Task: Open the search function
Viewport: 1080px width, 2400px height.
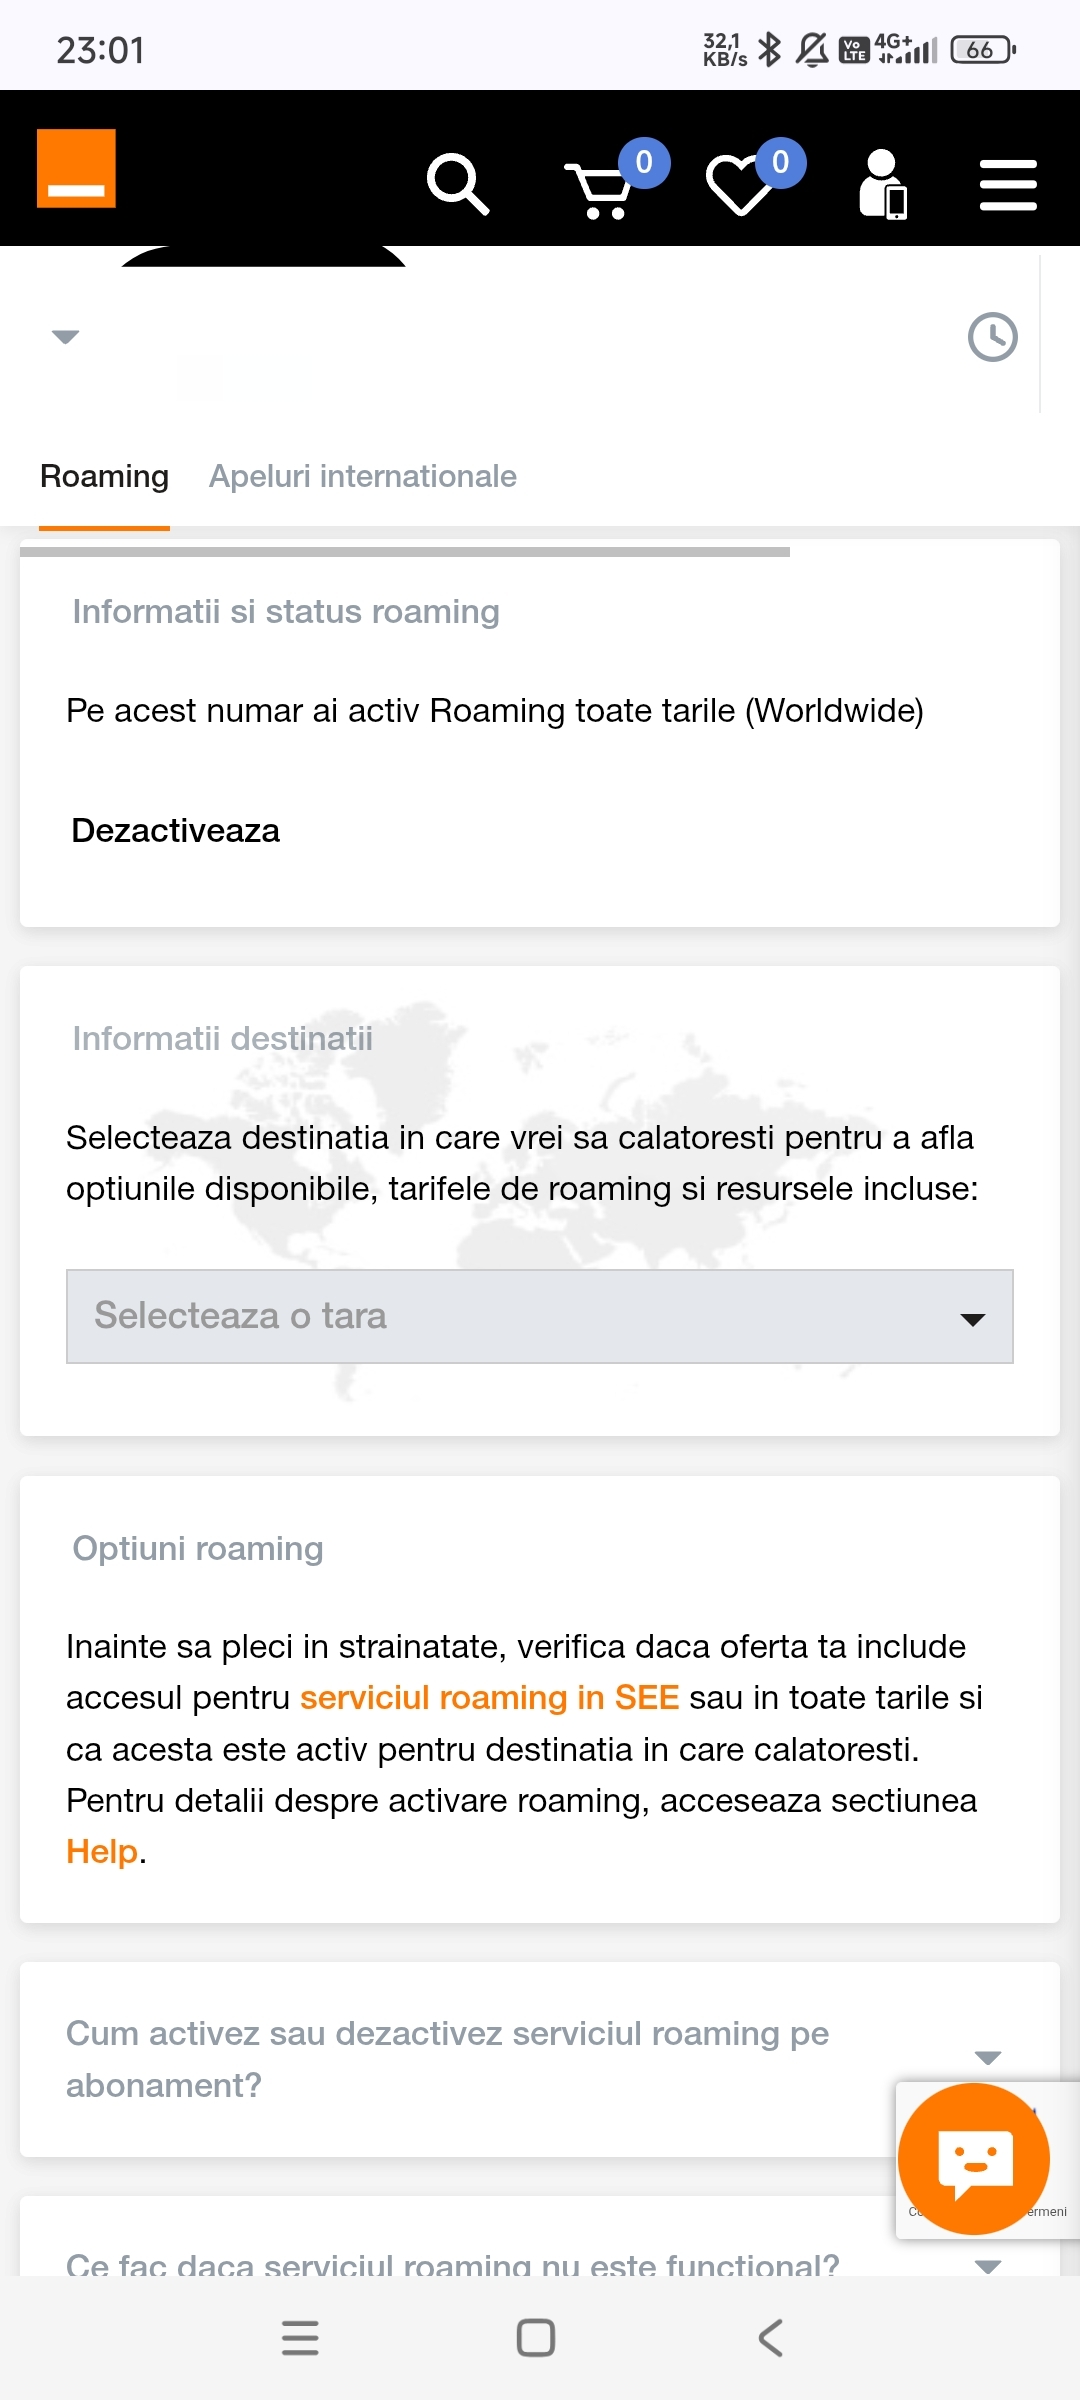Action: click(x=458, y=183)
